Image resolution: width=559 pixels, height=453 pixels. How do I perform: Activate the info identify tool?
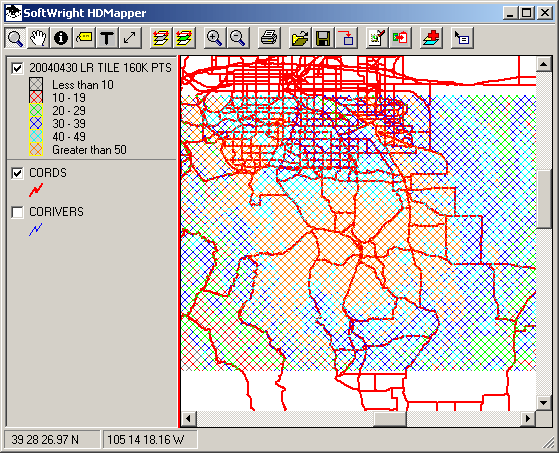61,38
